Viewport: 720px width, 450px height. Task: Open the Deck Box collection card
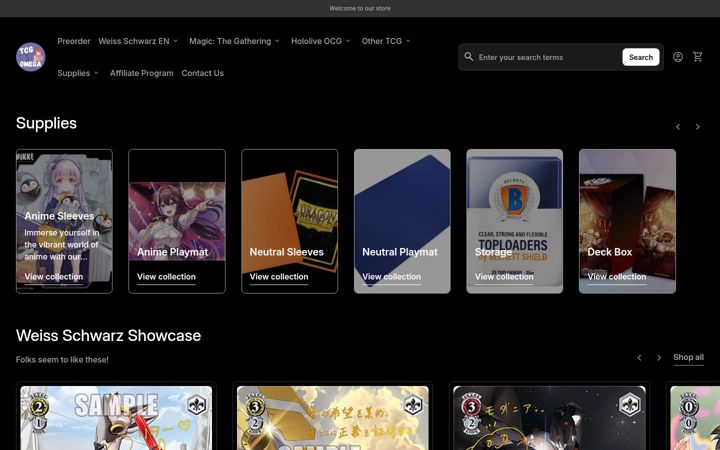point(627,221)
